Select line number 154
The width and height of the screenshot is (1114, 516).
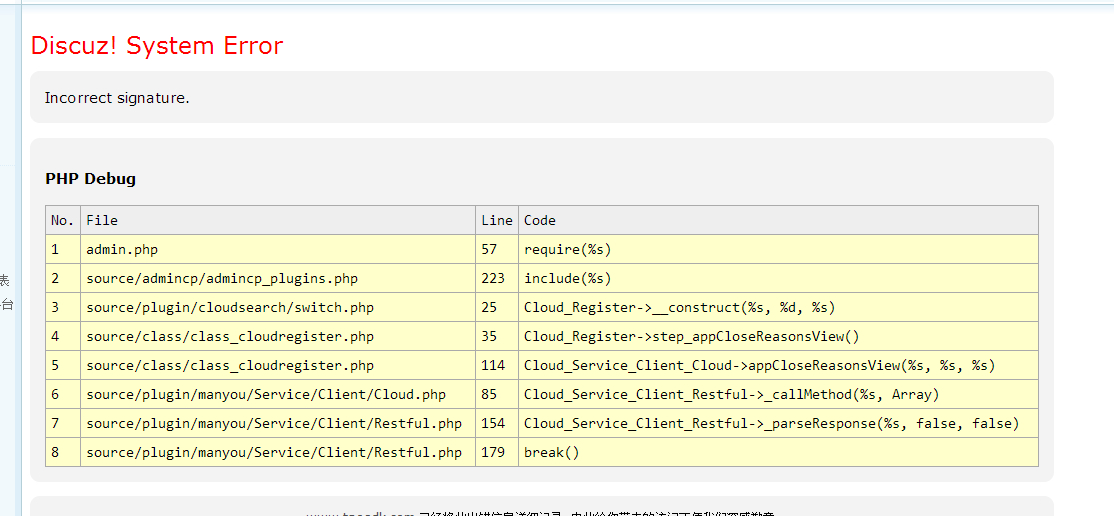(x=497, y=424)
